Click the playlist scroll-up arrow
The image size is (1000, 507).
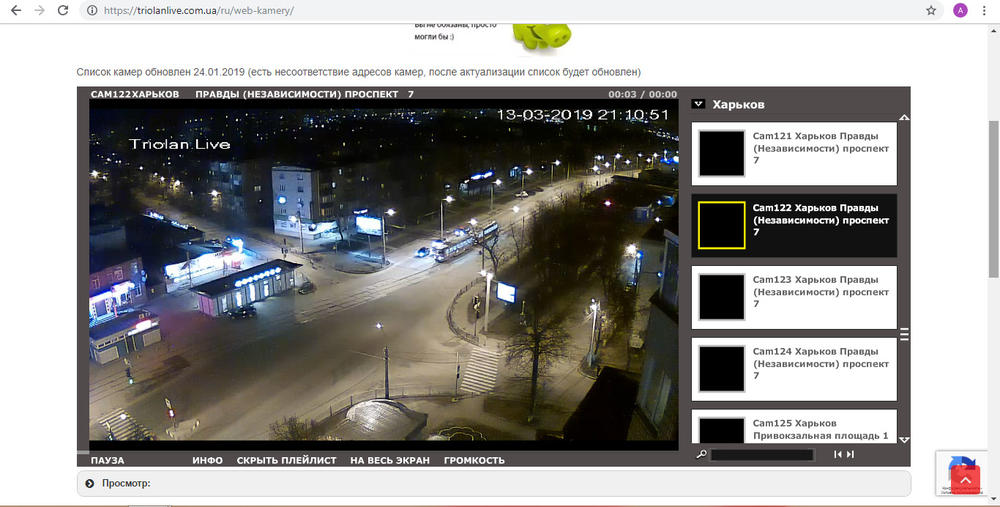click(x=904, y=117)
